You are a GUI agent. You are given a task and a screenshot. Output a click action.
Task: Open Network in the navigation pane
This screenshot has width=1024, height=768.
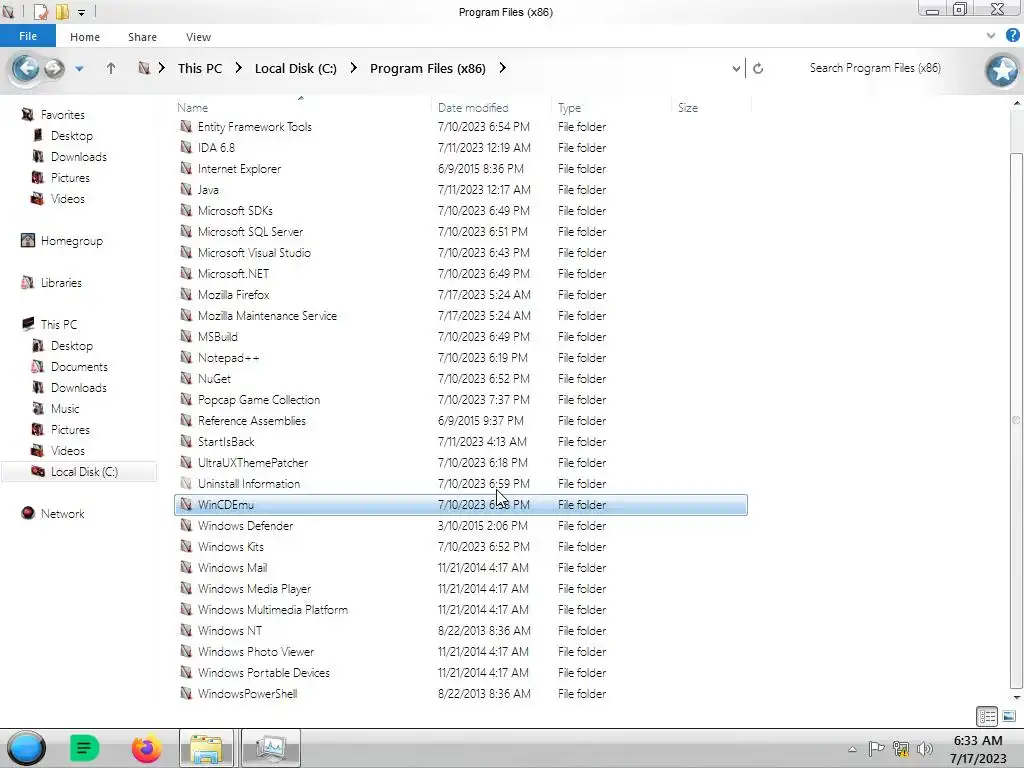[x=62, y=513]
